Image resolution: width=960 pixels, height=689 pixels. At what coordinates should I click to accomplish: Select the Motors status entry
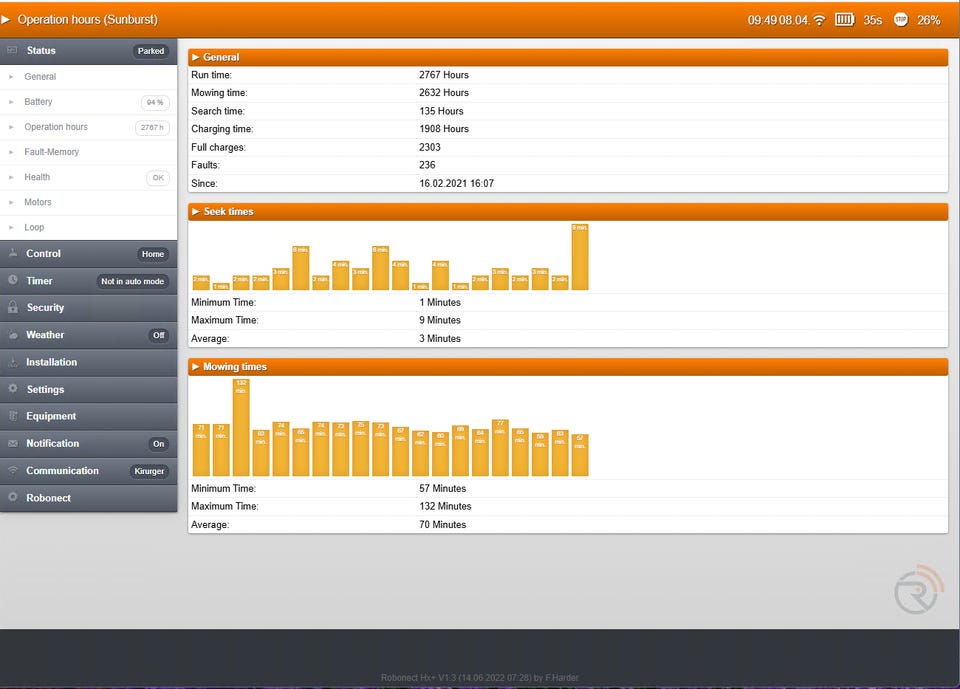[38, 202]
